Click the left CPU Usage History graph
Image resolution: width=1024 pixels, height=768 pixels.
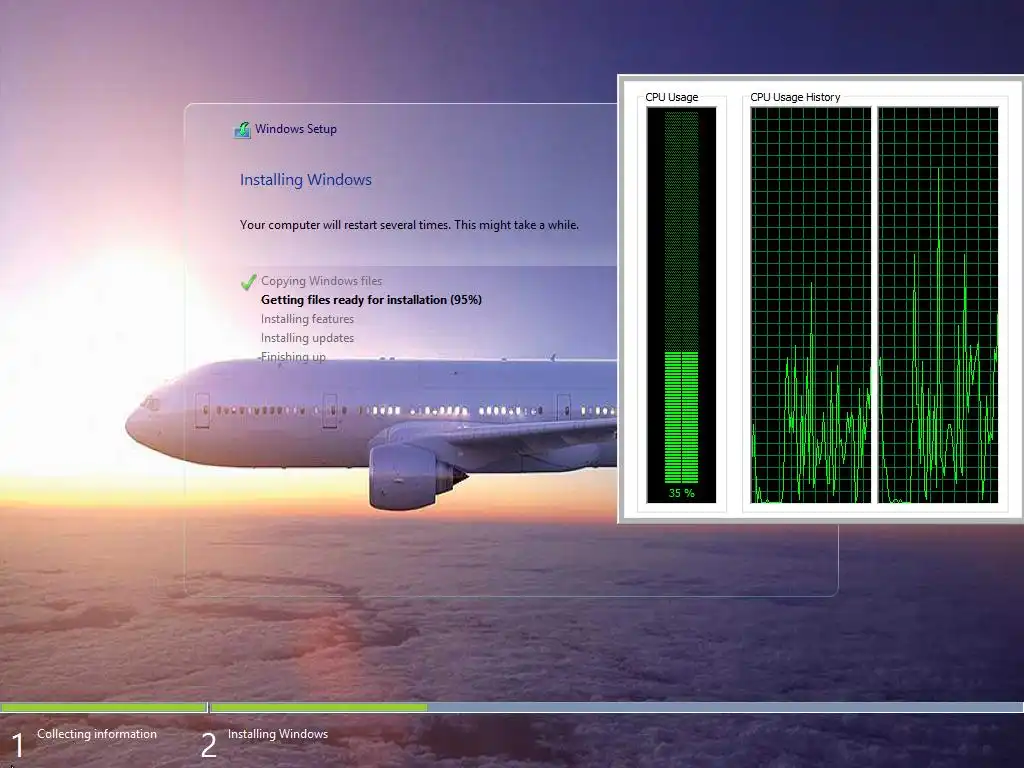coord(810,305)
